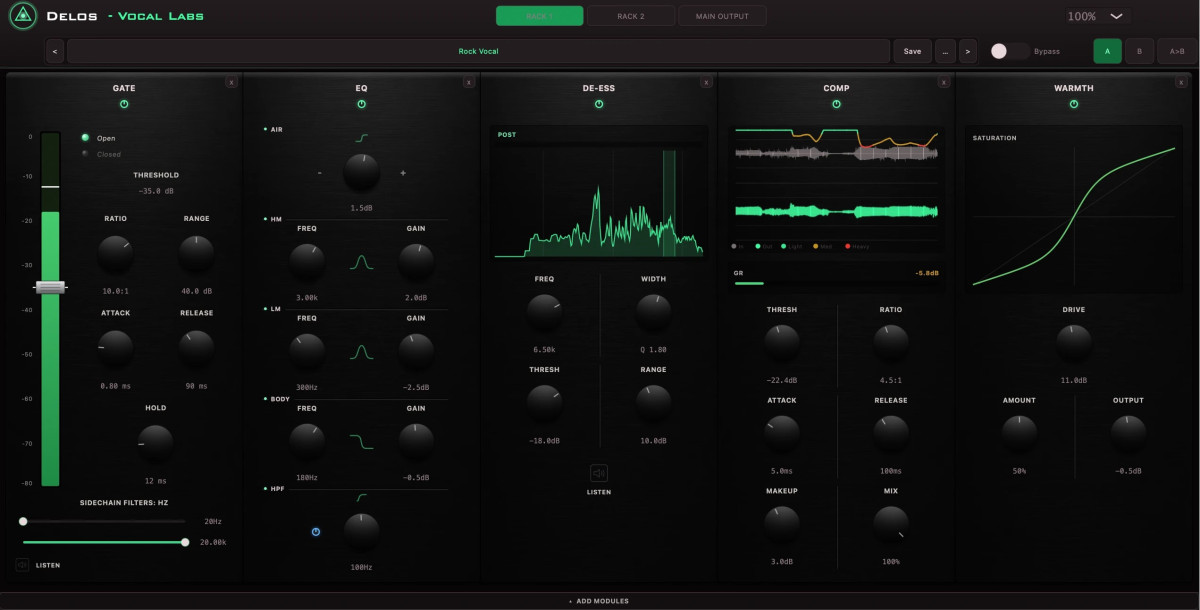Click the EQ AIR gain knob
Image resolution: width=1200 pixels, height=610 pixels.
(x=361, y=172)
